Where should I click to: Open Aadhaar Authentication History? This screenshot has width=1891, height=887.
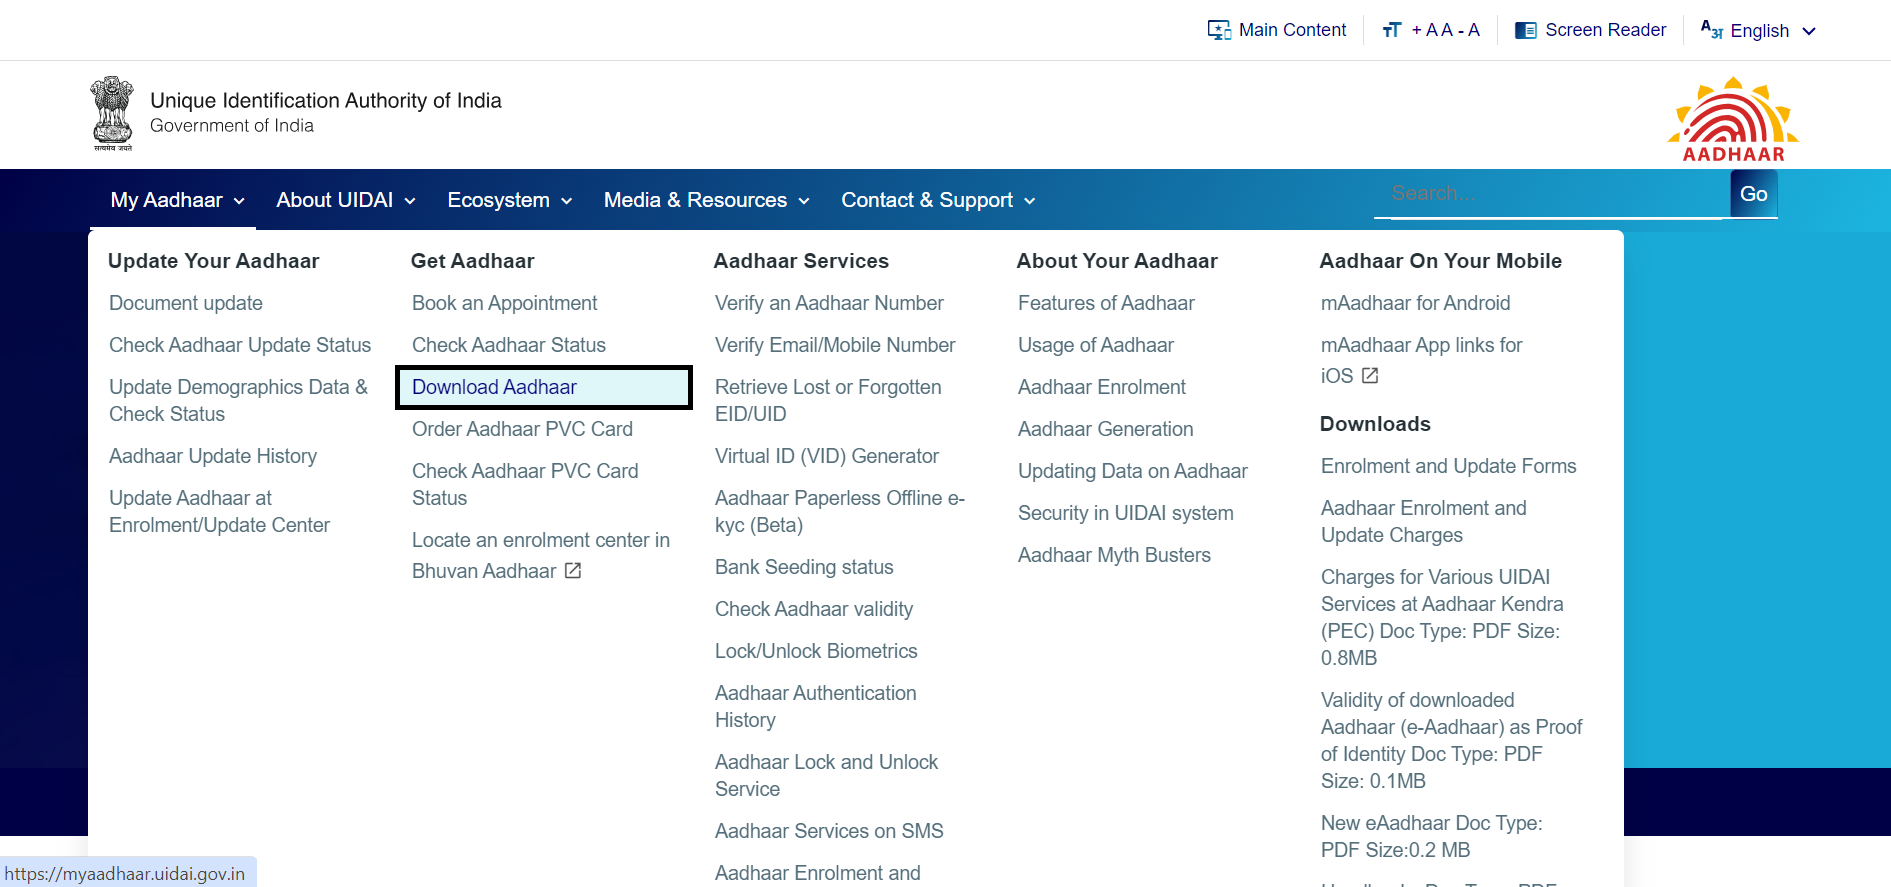point(816,706)
